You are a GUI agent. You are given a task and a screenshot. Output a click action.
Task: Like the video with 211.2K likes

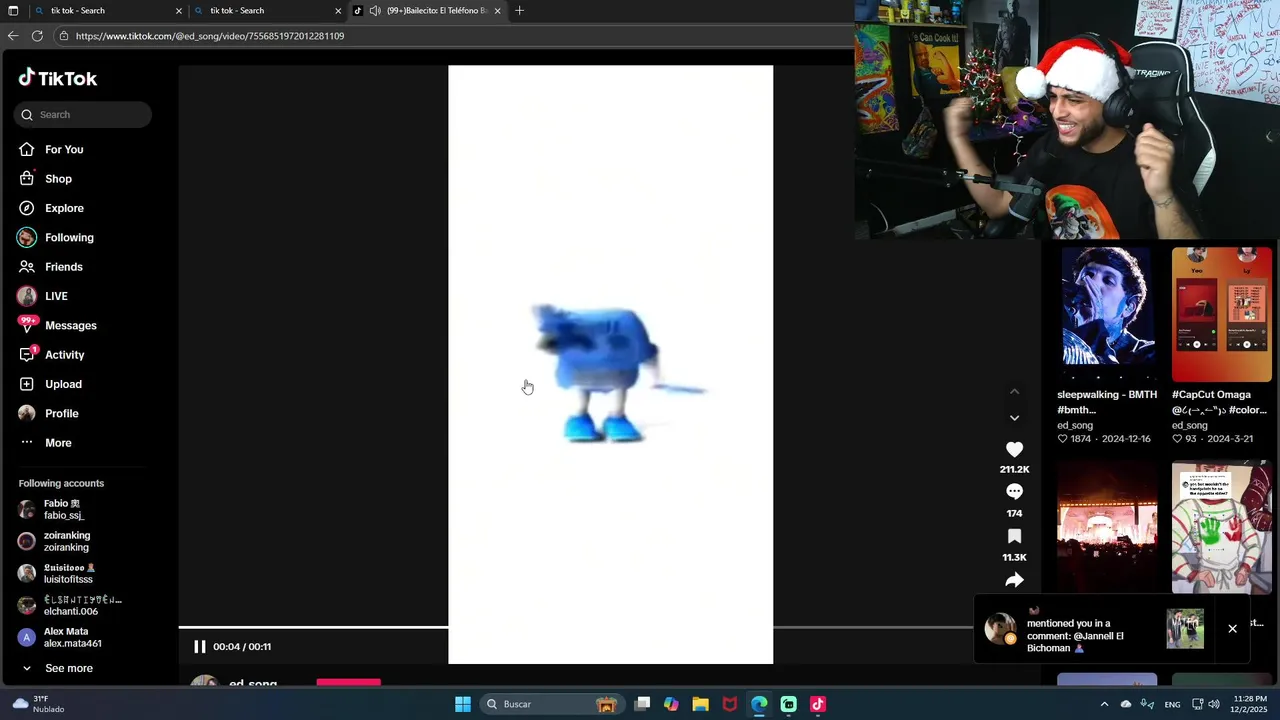coord(1014,450)
